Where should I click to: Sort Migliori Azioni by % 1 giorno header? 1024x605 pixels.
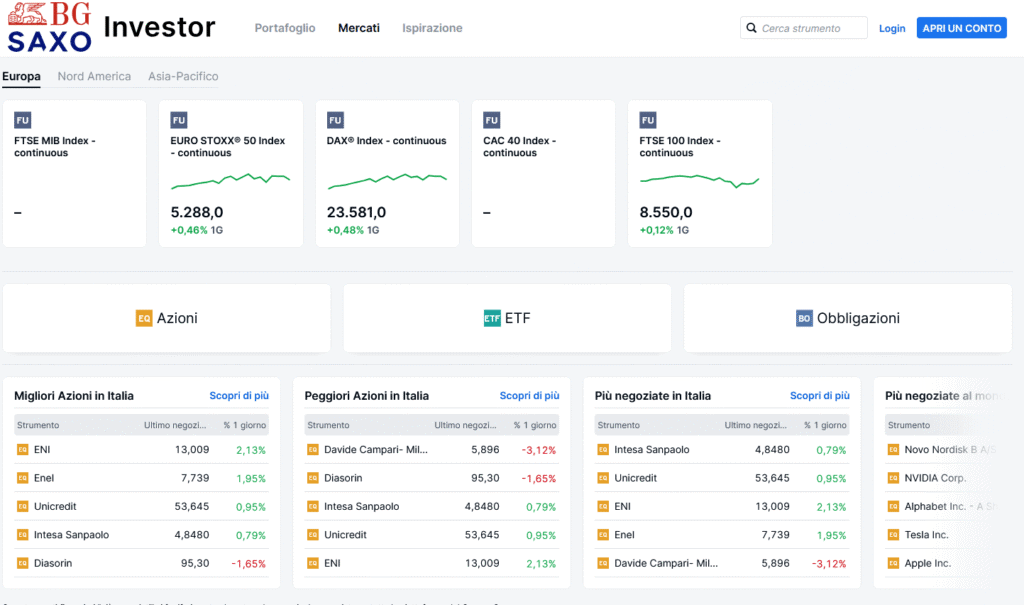click(245, 425)
